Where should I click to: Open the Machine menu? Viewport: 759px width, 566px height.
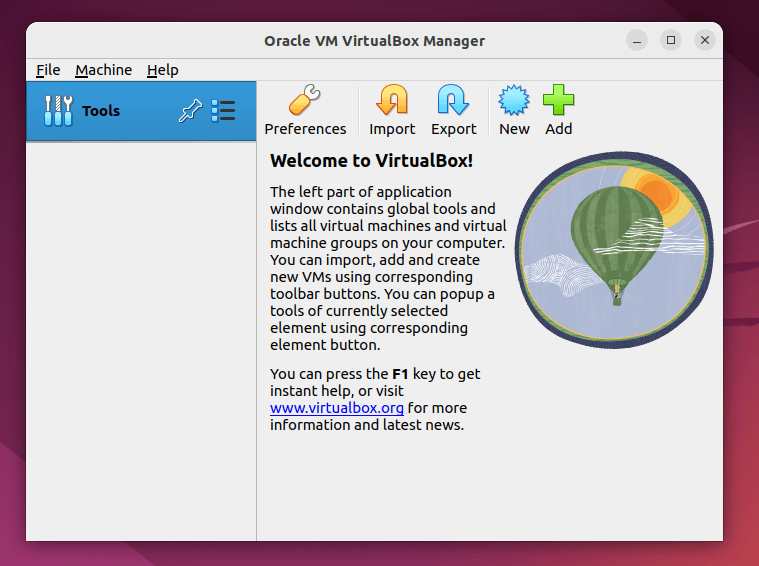click(x=104, y=70)
